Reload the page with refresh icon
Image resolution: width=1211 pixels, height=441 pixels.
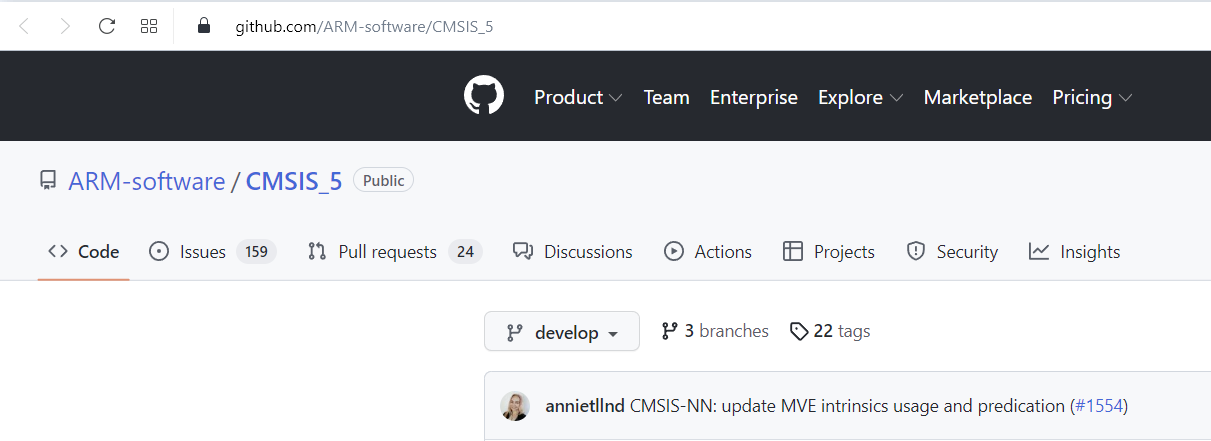(x=107, y=26)
